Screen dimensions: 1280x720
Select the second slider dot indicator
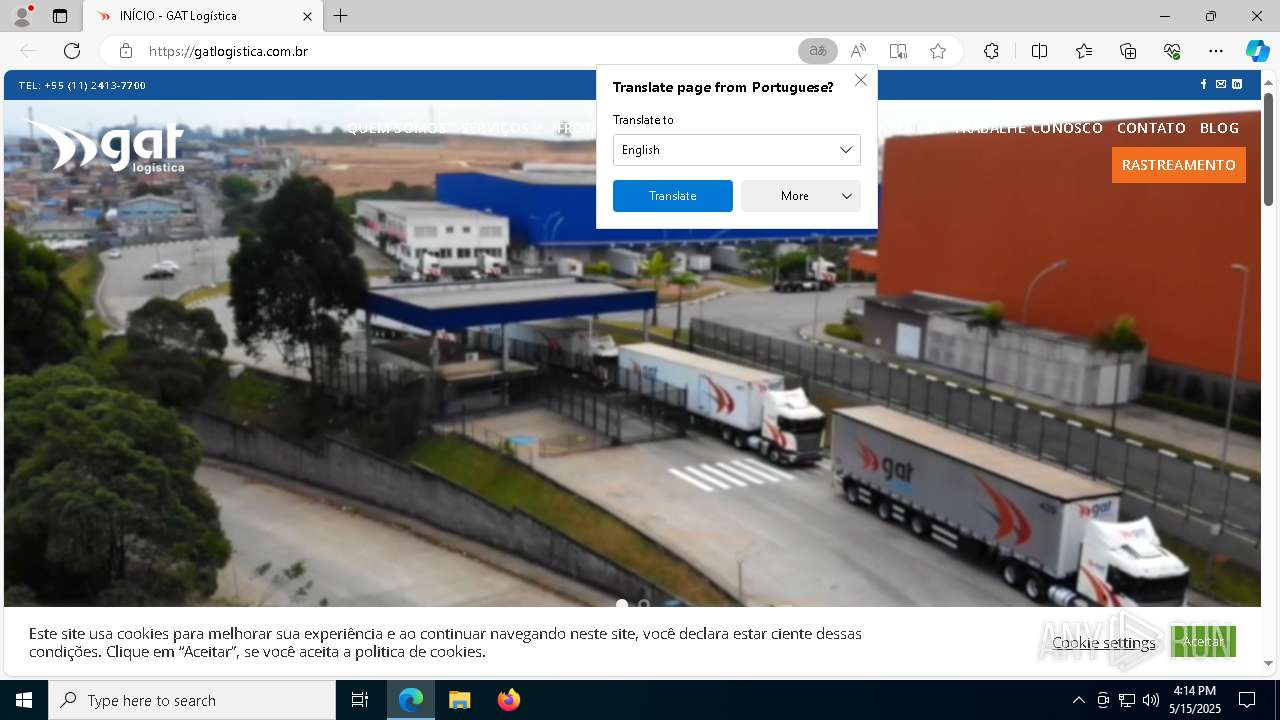644,604
